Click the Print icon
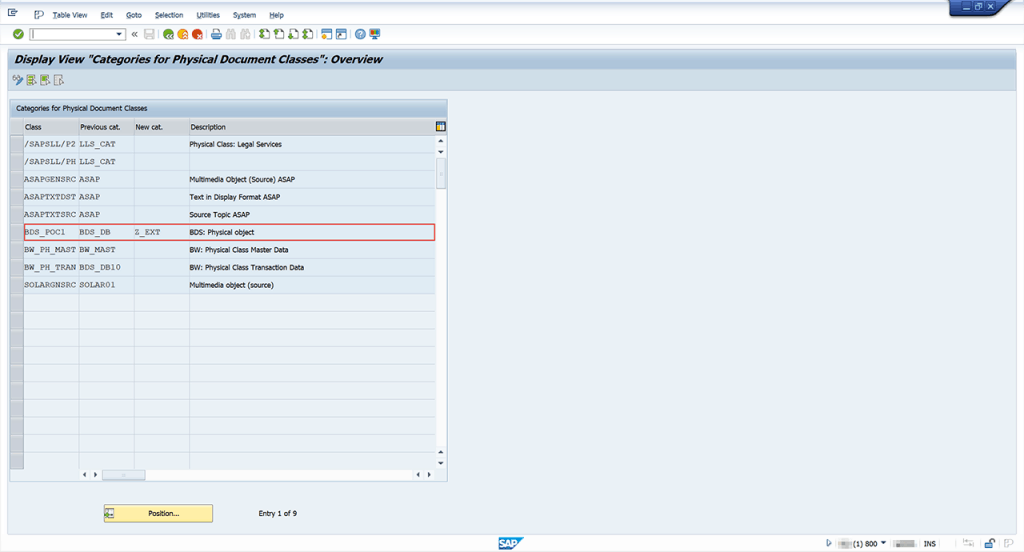Screen dimensions: 1024x552 [216, 34]
